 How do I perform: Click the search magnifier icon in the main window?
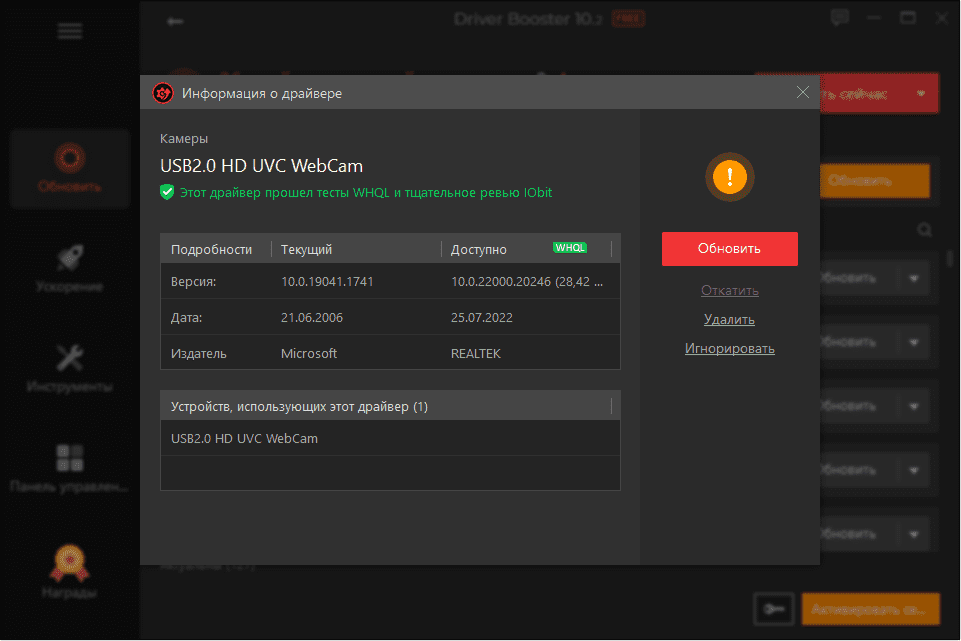[x=924, y=230]
